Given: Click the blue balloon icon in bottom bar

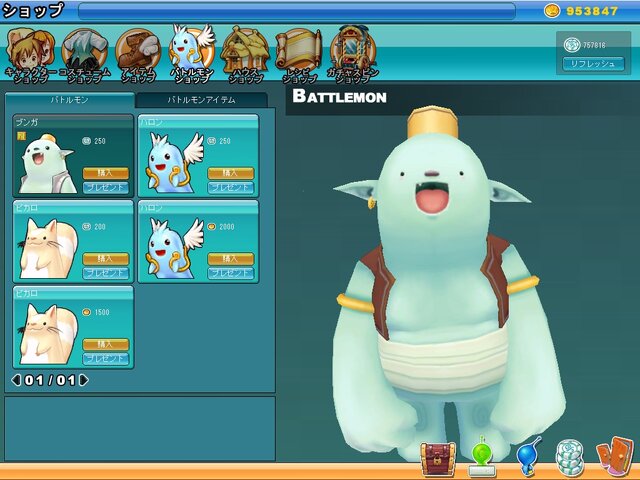Looking at the screenshot, I should (527, 455).
